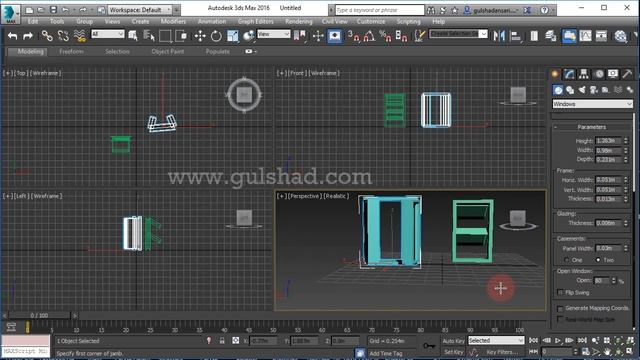Open the reference coordinate 'View' dropdown
This screenshot has height=360, width=640.
point(273,34)
